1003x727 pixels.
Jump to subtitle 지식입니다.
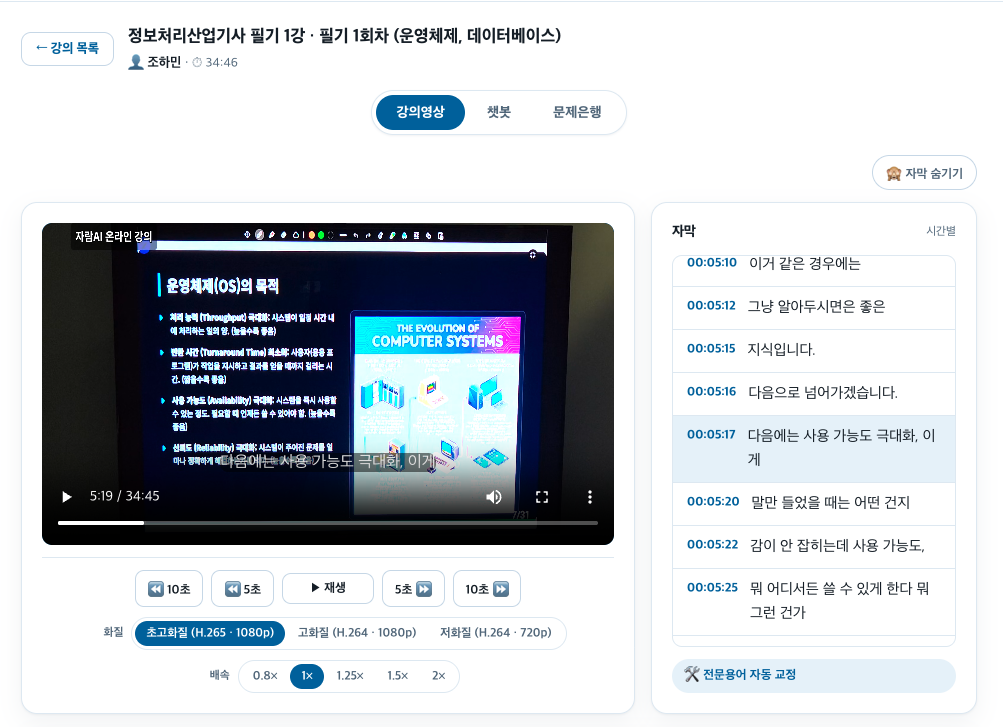click(814, 350)
